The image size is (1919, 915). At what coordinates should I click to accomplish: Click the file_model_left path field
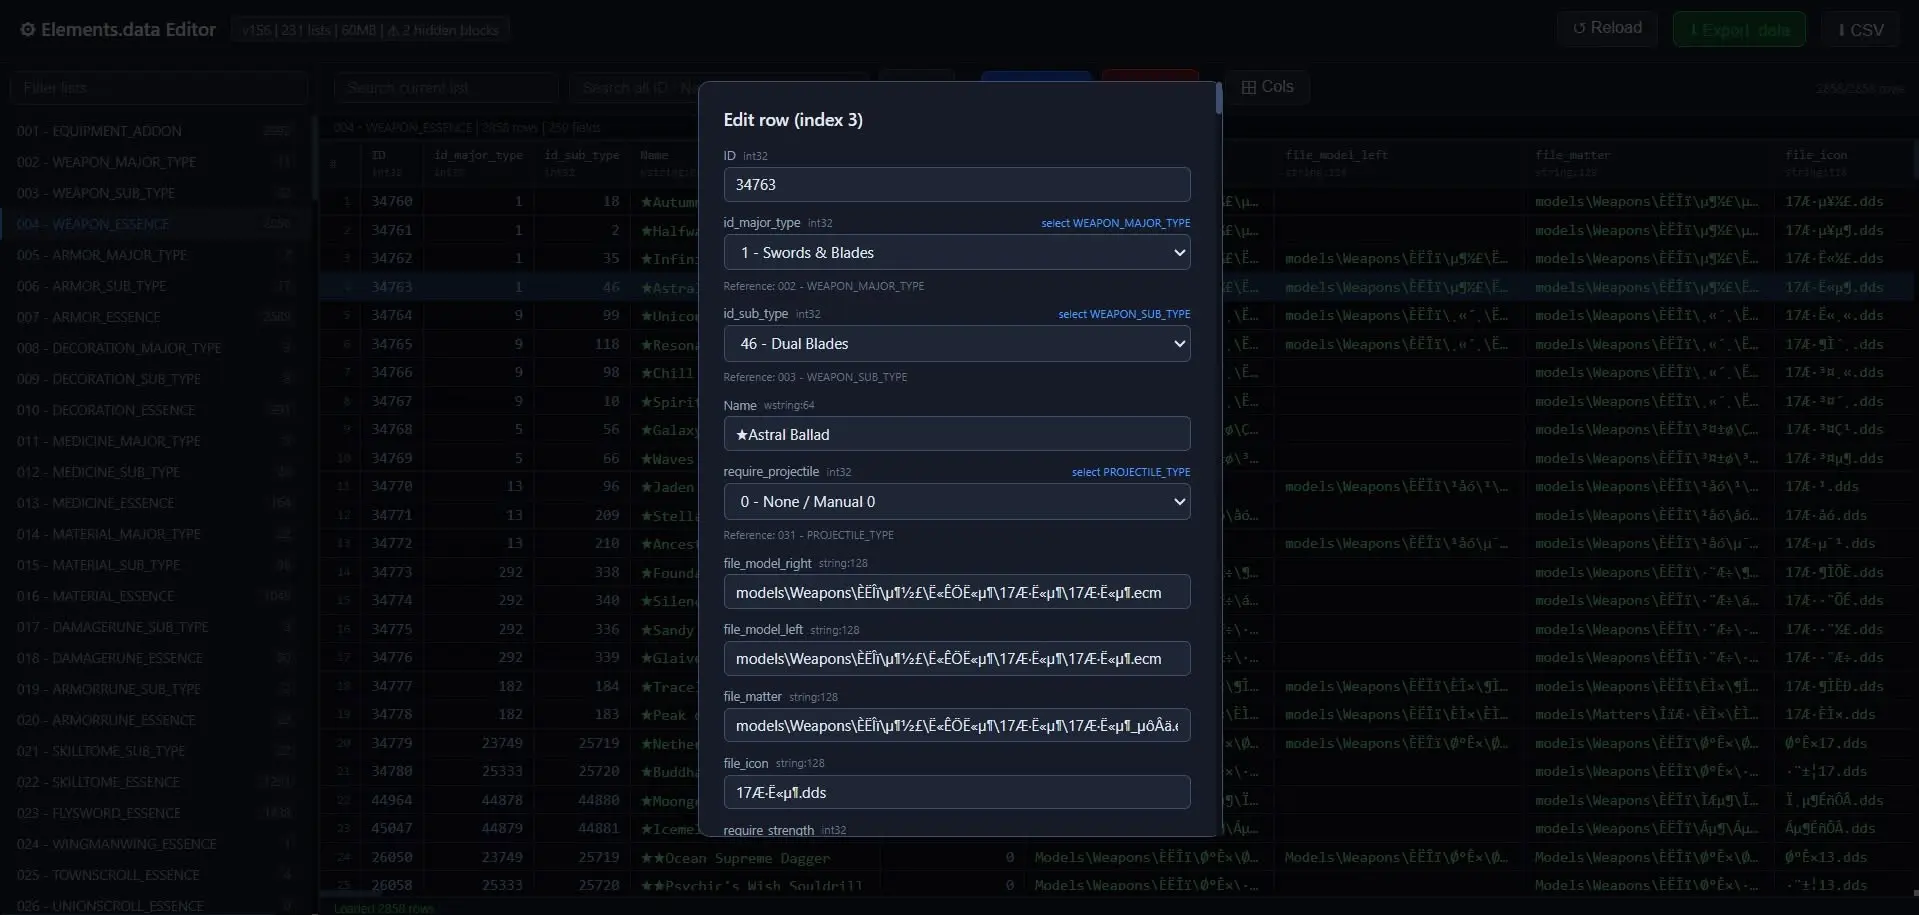coord(956,658)
